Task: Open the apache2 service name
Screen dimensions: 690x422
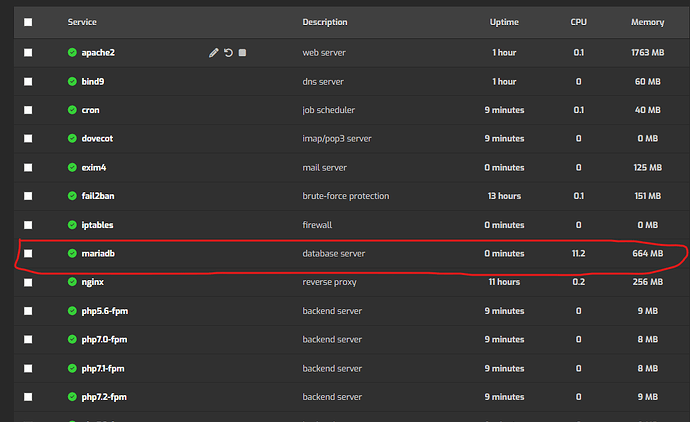Action: click(x=98, y=53)
